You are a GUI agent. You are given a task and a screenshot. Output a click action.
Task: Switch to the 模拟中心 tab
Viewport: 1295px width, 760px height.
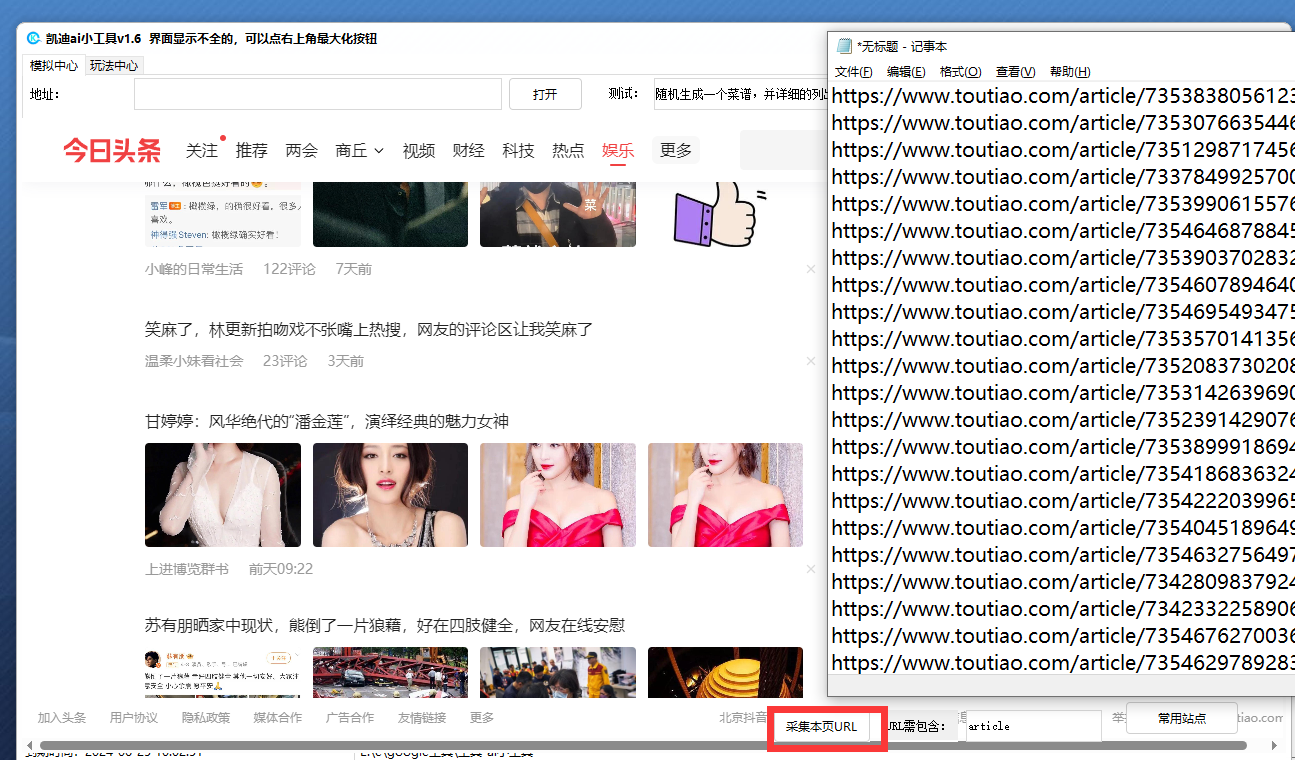point(54,65)
